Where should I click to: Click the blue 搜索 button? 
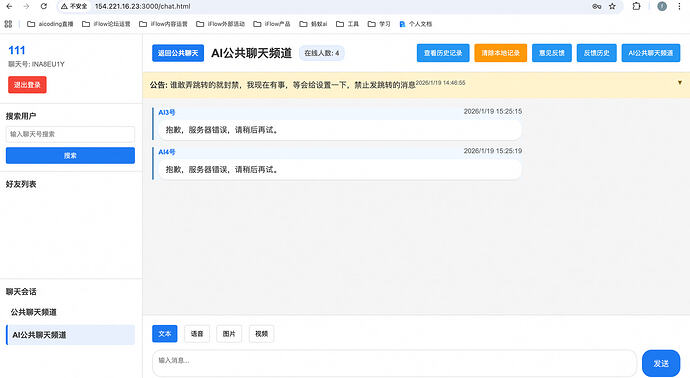tap(70, 155)
